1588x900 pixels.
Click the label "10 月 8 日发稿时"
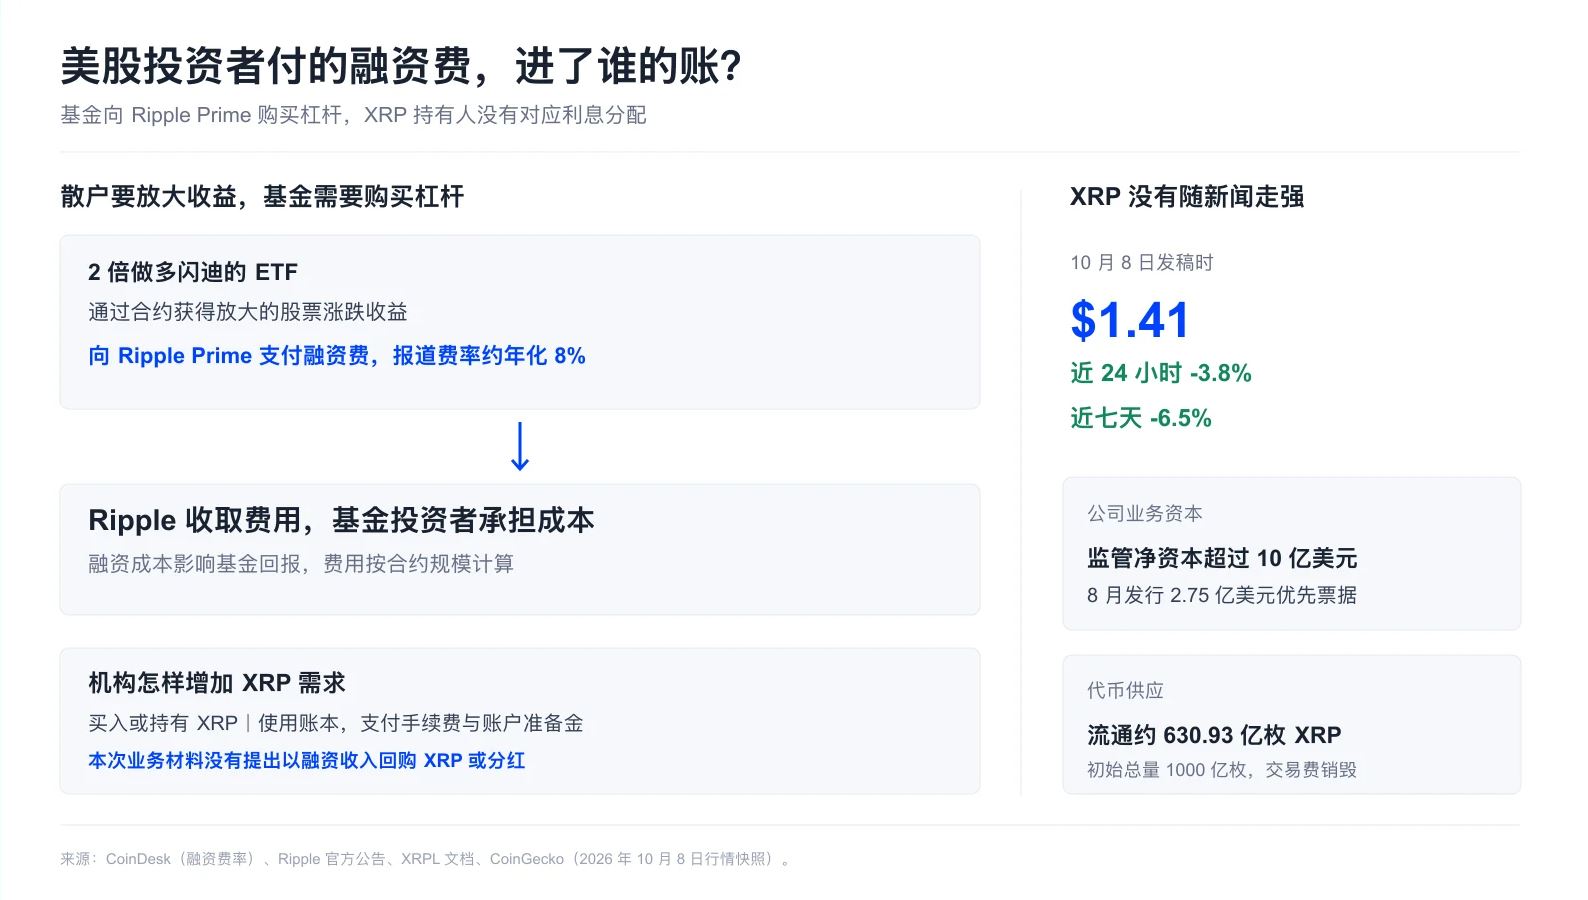[x=1142, y=263]
